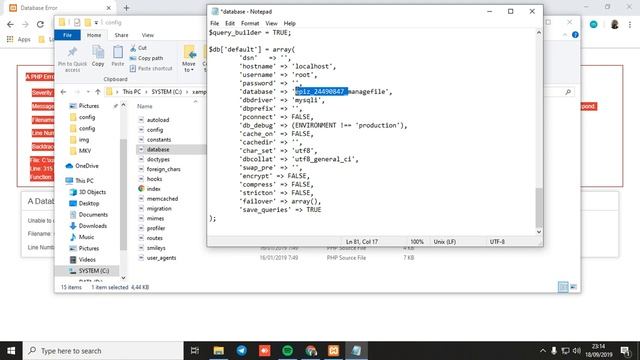Show hidden system tray icons
640x360 pixels.
(542, 351)
